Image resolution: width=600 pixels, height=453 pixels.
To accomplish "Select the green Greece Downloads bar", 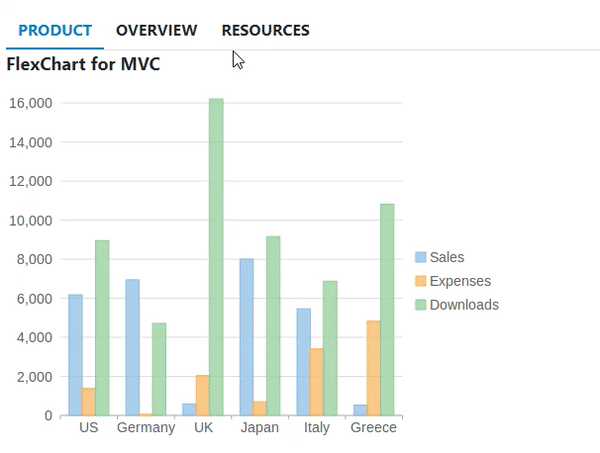I will 387,310.
